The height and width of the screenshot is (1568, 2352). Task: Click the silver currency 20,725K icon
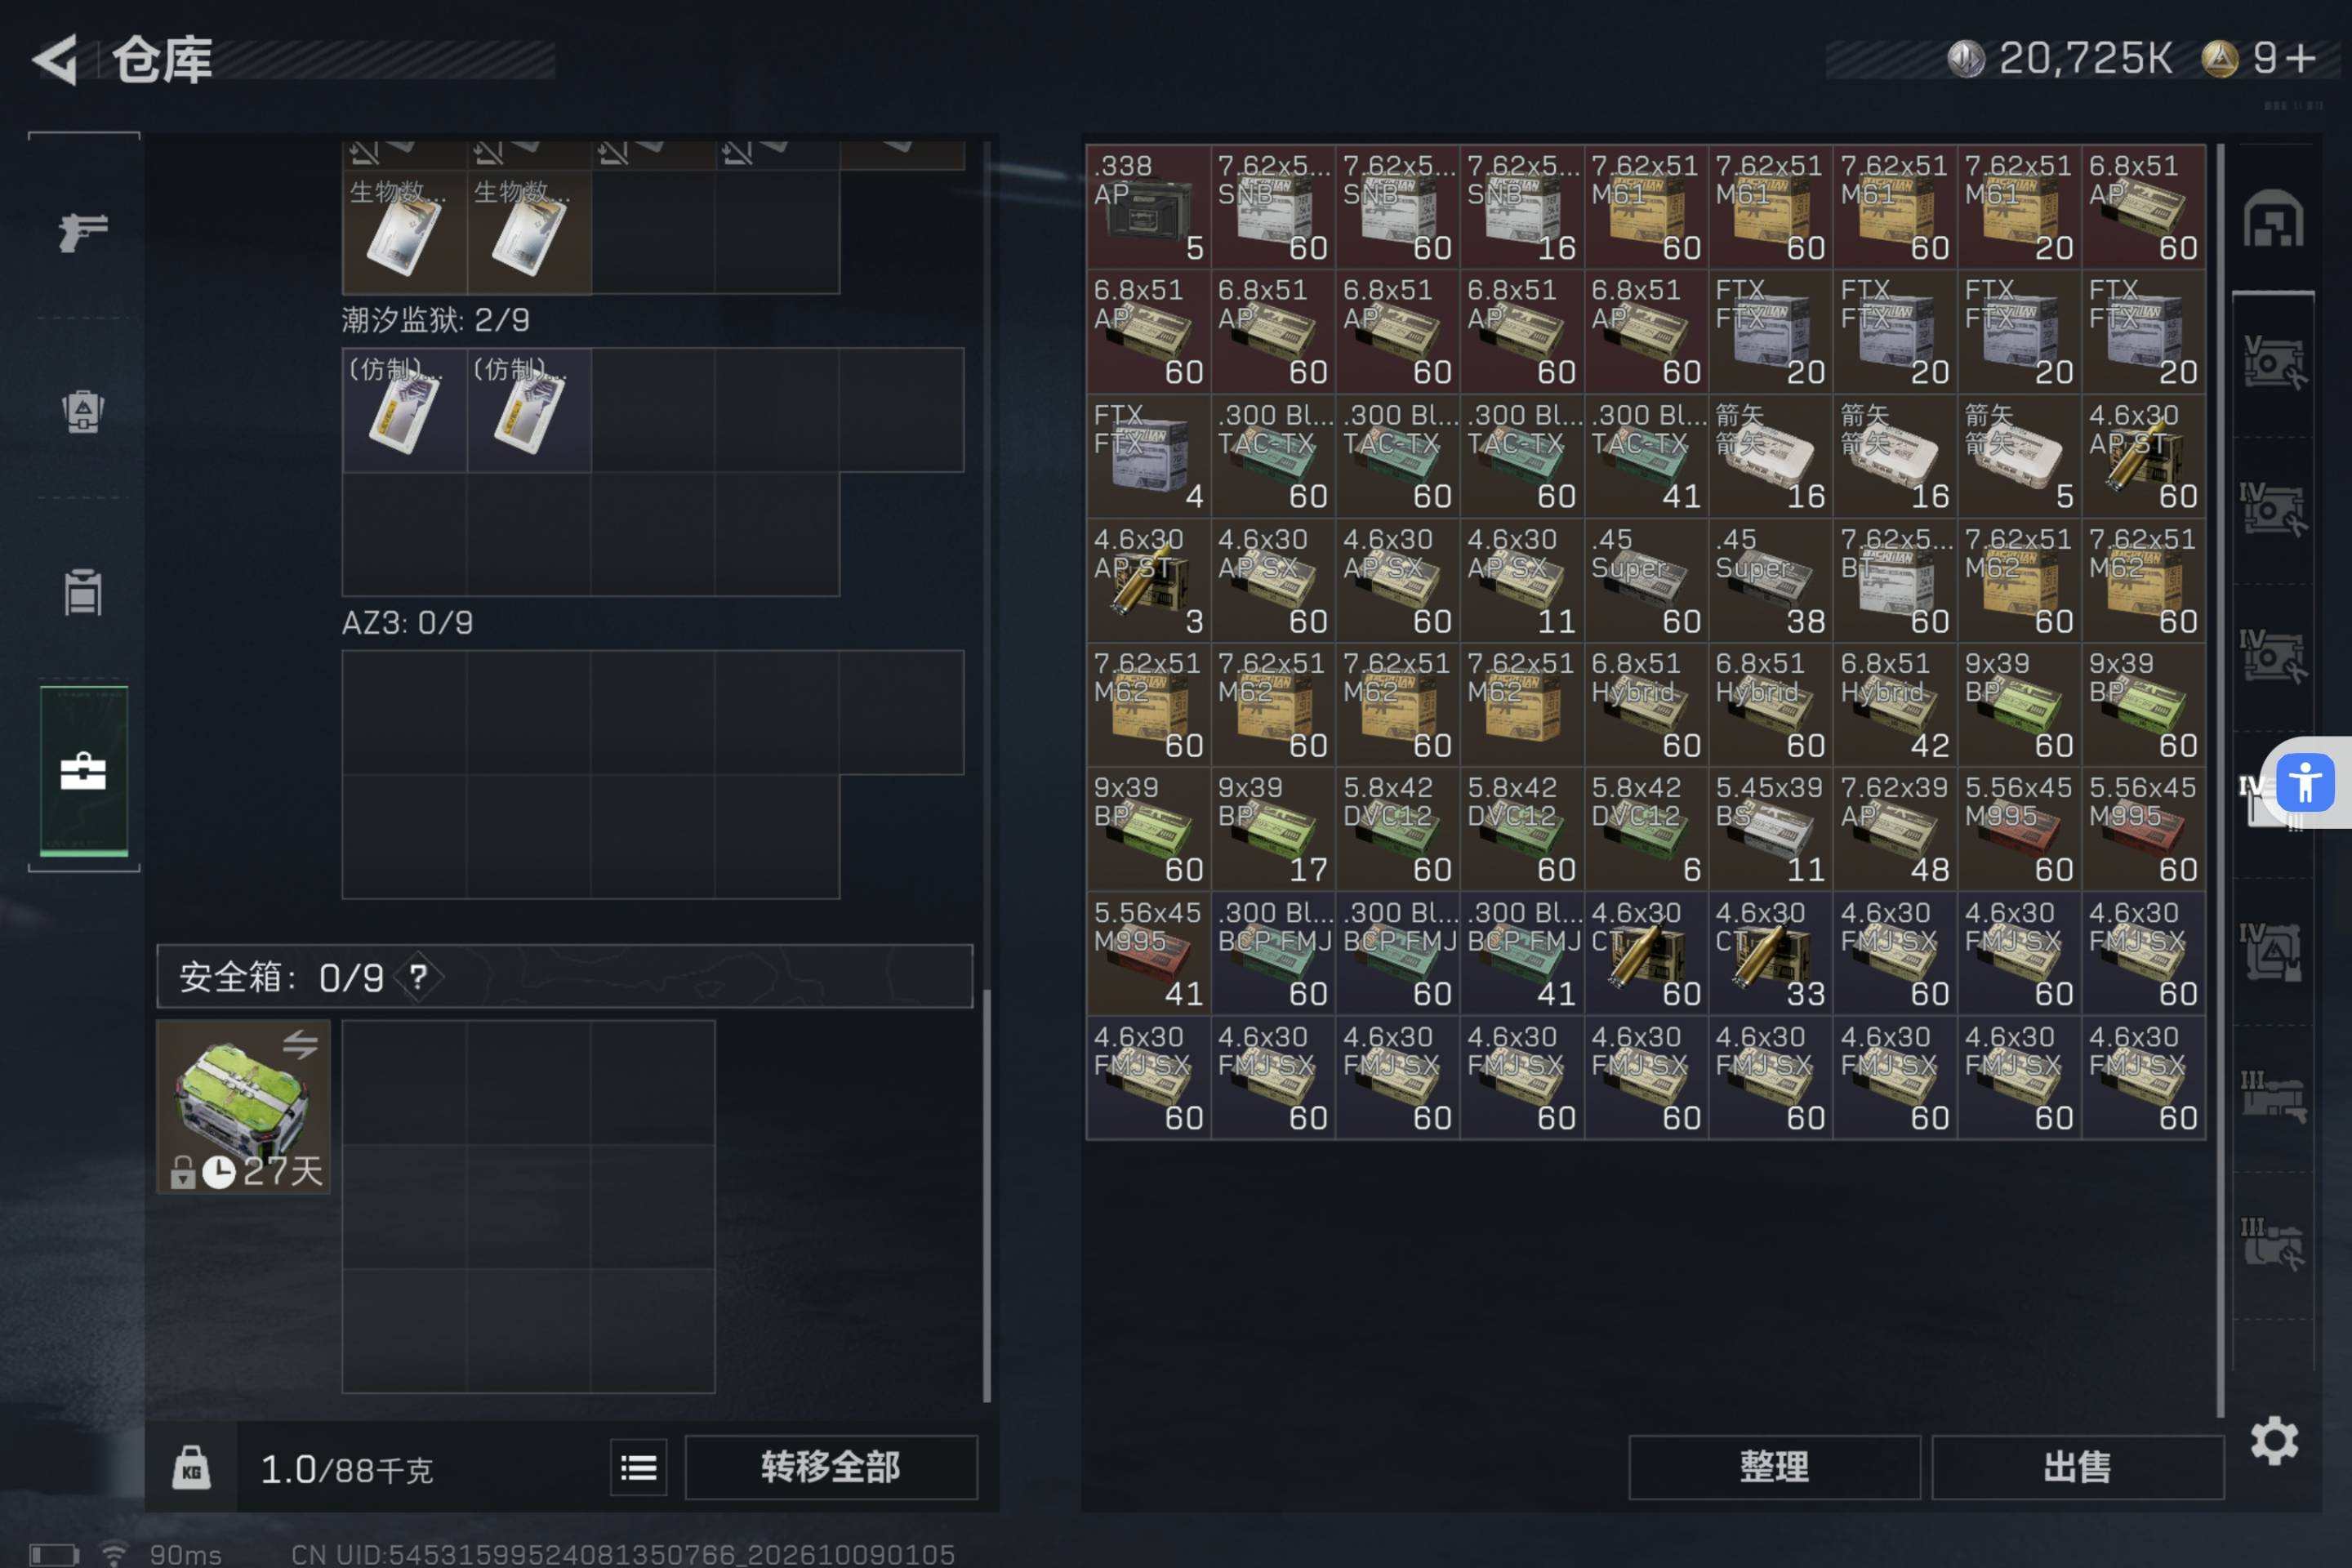coord(1966,58)
